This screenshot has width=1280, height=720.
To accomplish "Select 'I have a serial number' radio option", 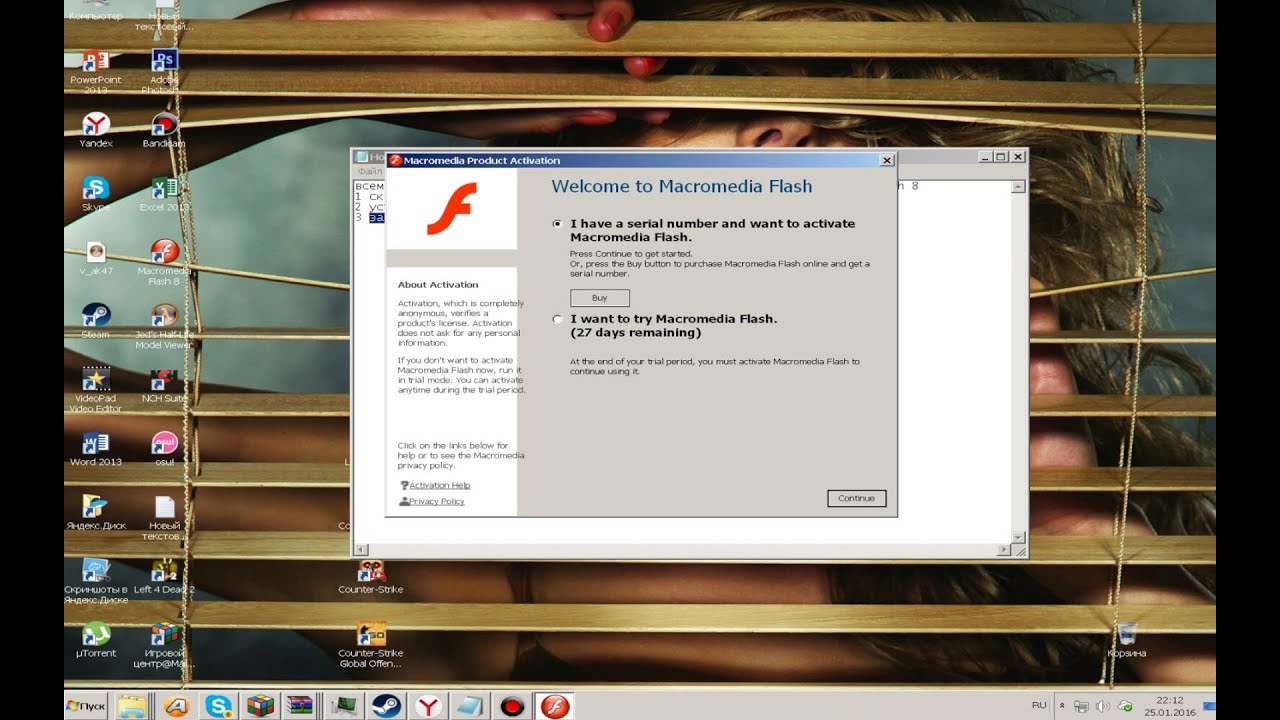I will point(557,224).
